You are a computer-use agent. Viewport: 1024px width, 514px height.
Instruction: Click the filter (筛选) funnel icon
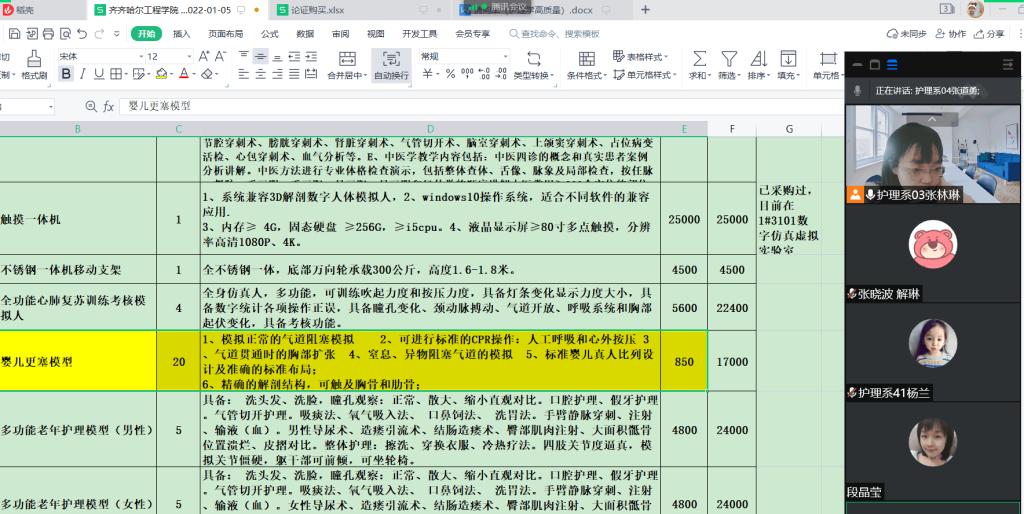point(729,63)
